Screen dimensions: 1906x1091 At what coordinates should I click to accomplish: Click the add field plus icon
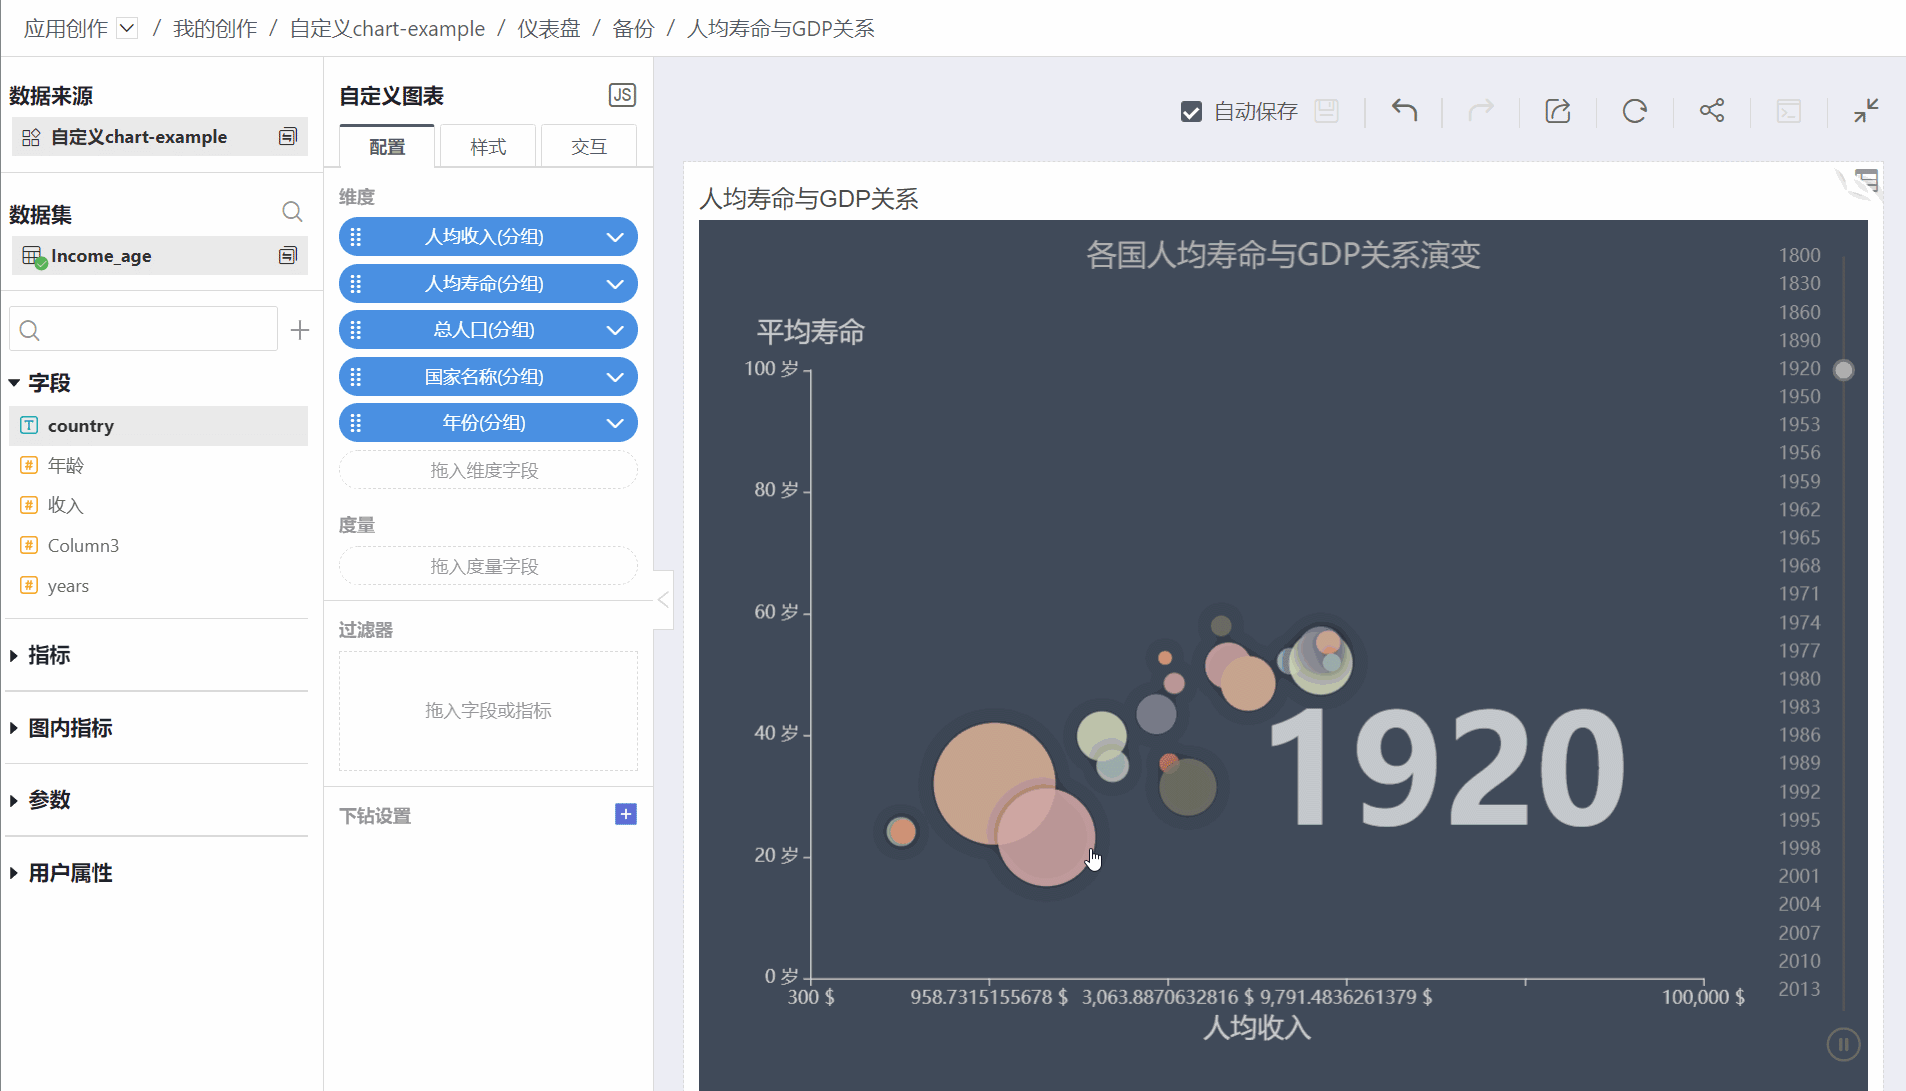tap(300, 330)
